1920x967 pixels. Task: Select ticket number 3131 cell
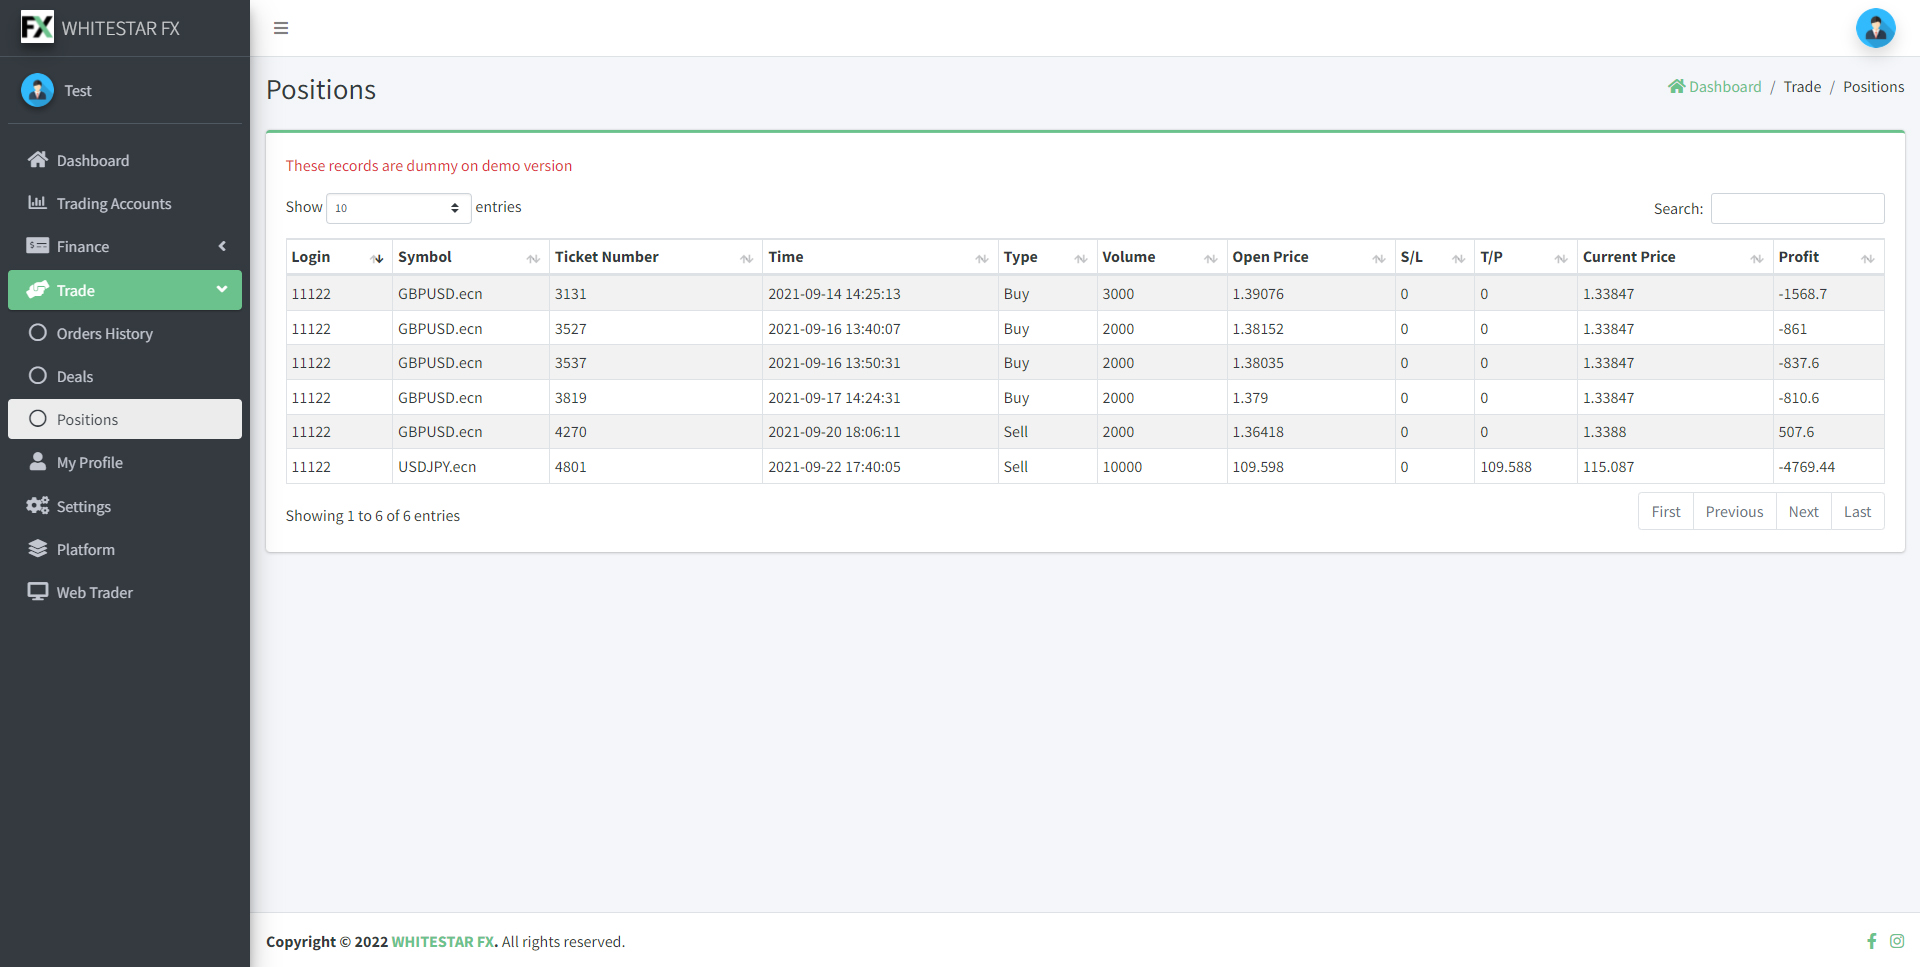pos(655,294)
